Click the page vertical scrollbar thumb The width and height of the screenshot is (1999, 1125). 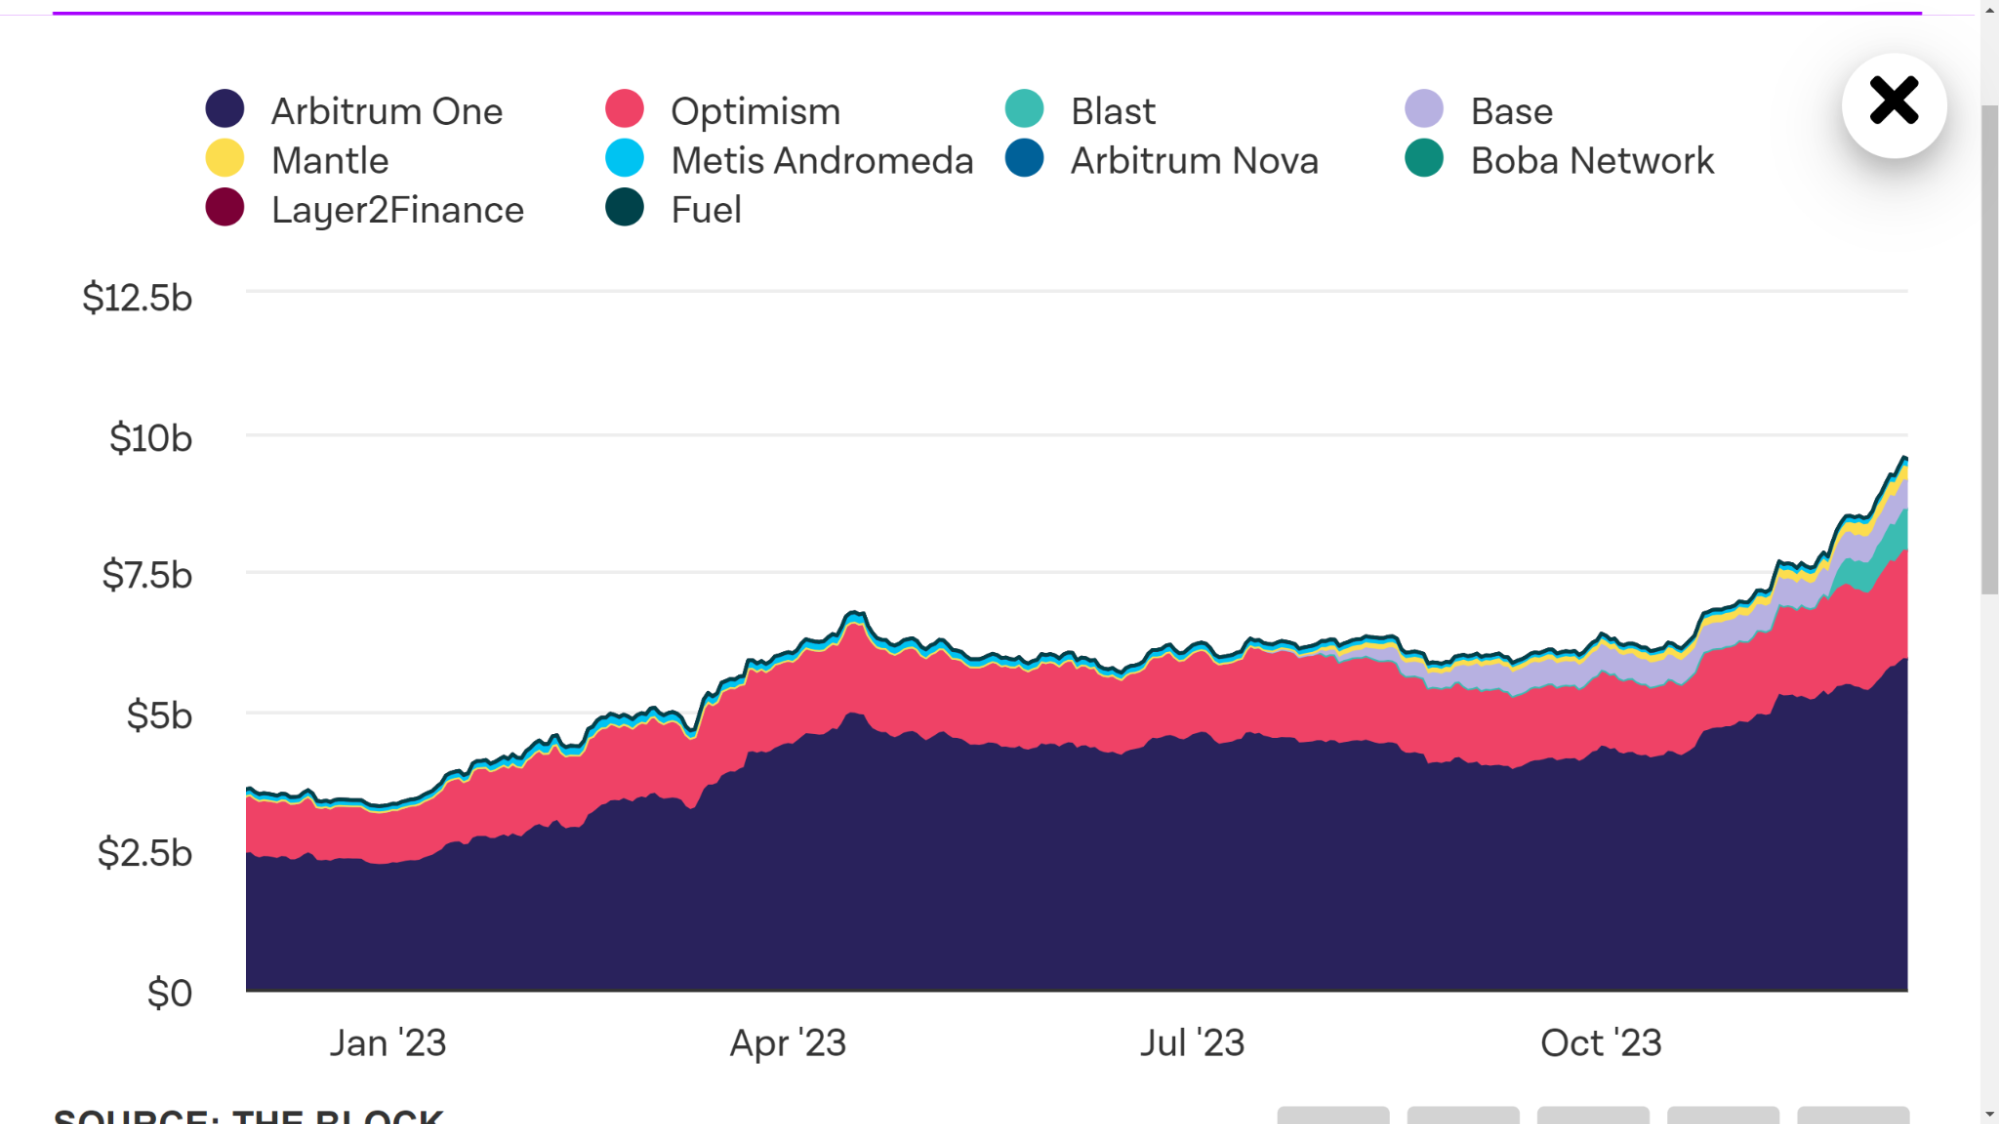pos(1989,350)
